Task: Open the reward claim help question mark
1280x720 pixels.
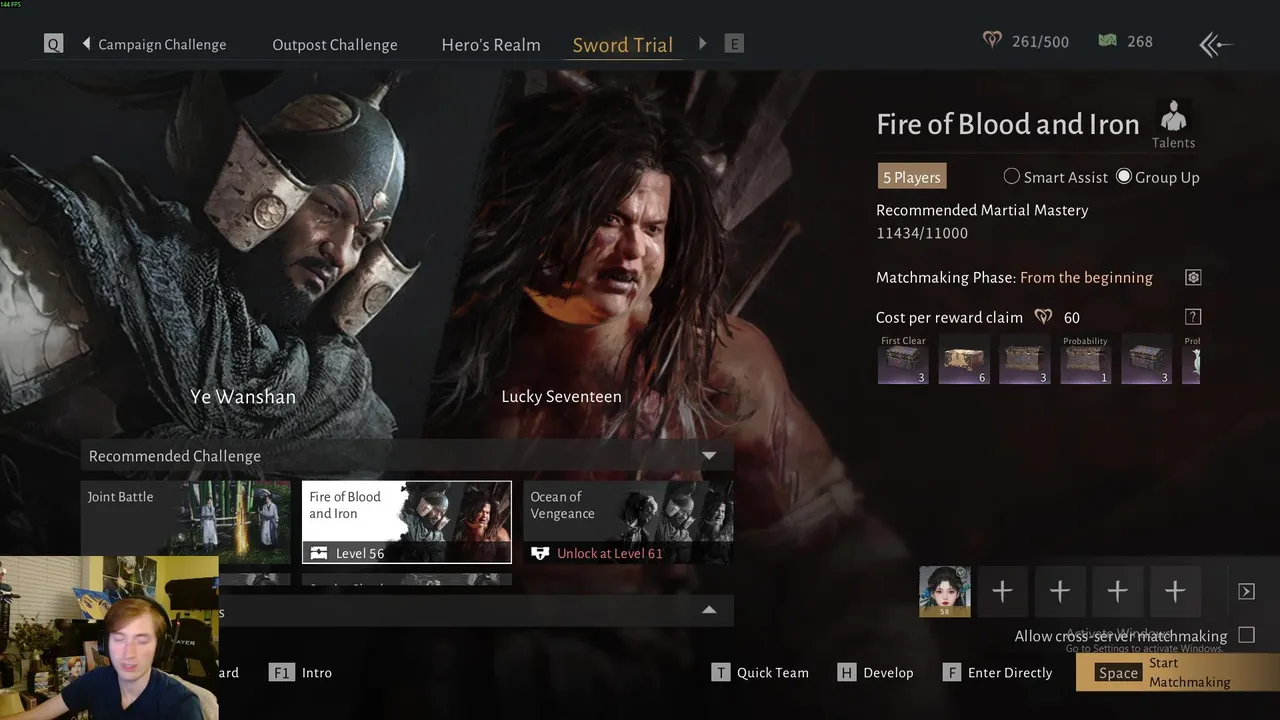Action: point(1193,317)
